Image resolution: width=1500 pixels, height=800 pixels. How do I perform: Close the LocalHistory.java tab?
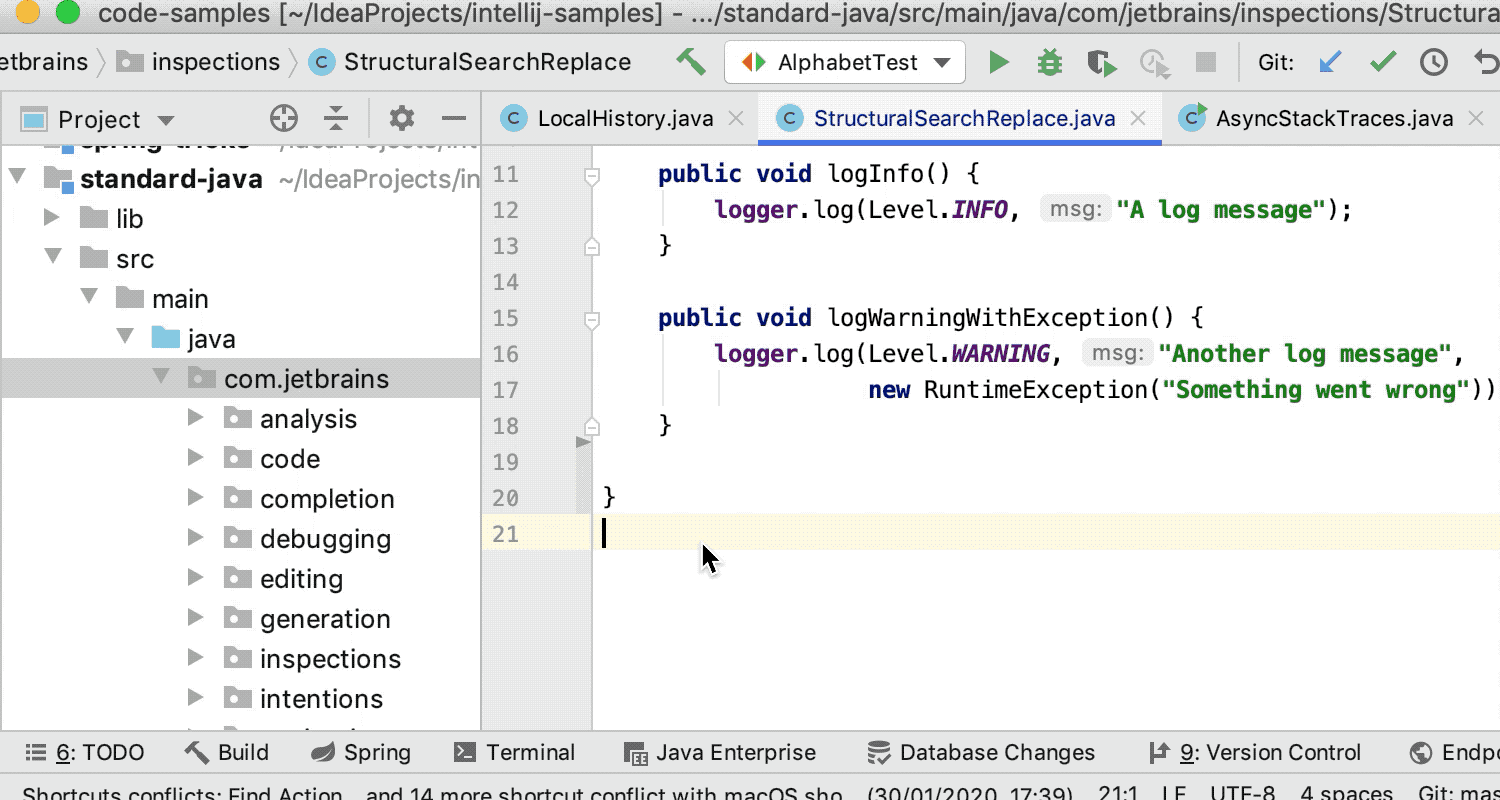click(x=736, y=119)
